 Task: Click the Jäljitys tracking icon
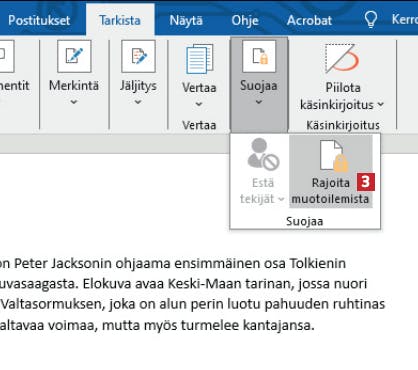click(x=138, y=56)
